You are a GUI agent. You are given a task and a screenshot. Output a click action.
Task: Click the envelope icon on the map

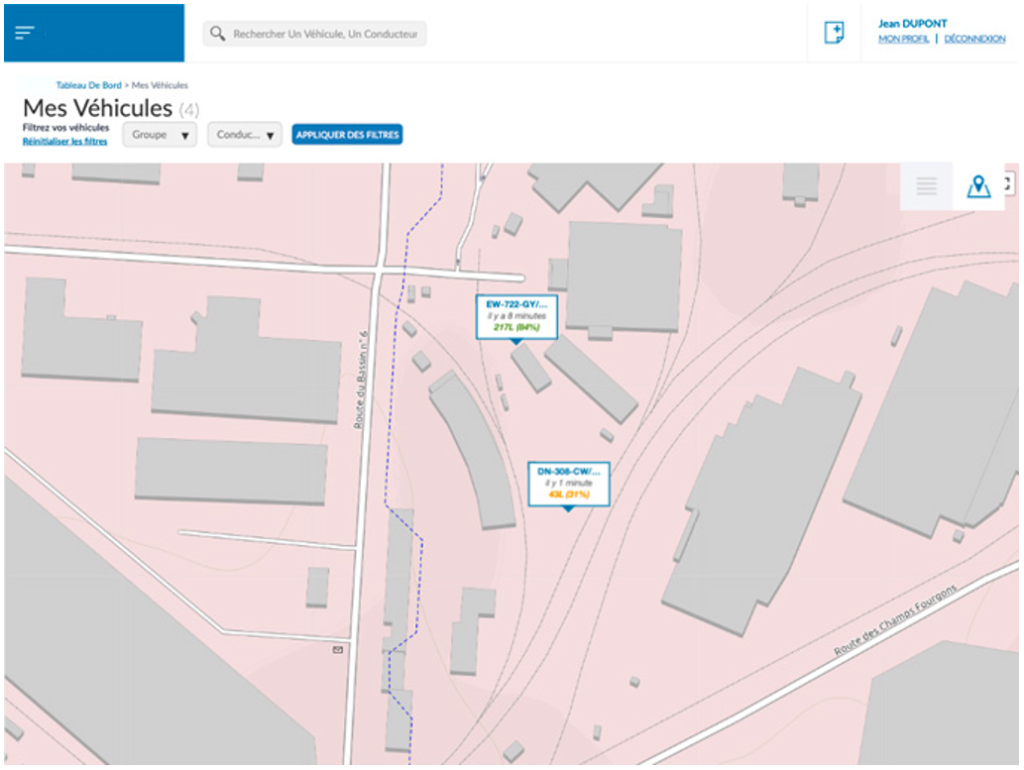click(x=337, y=650)
